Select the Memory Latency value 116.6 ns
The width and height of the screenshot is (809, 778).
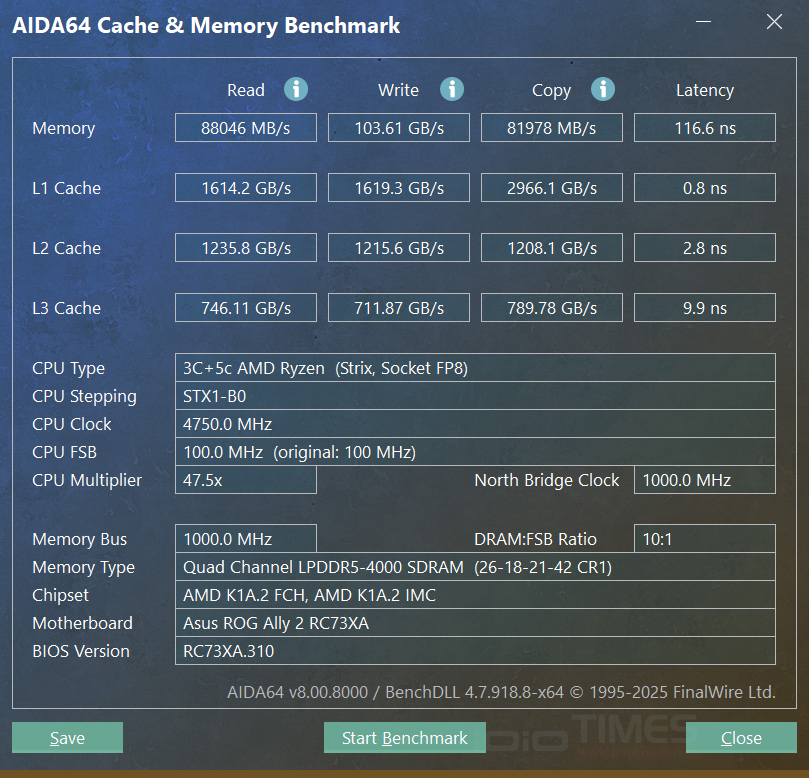[705, 127]
